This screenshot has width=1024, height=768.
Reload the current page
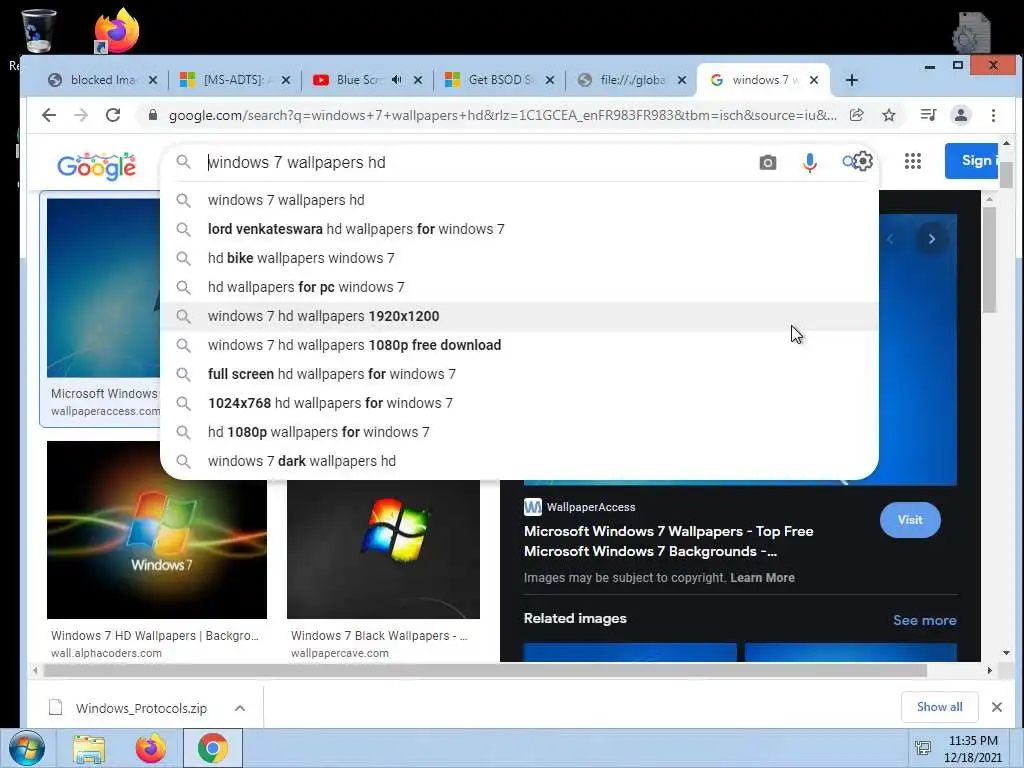click(113, 116)
